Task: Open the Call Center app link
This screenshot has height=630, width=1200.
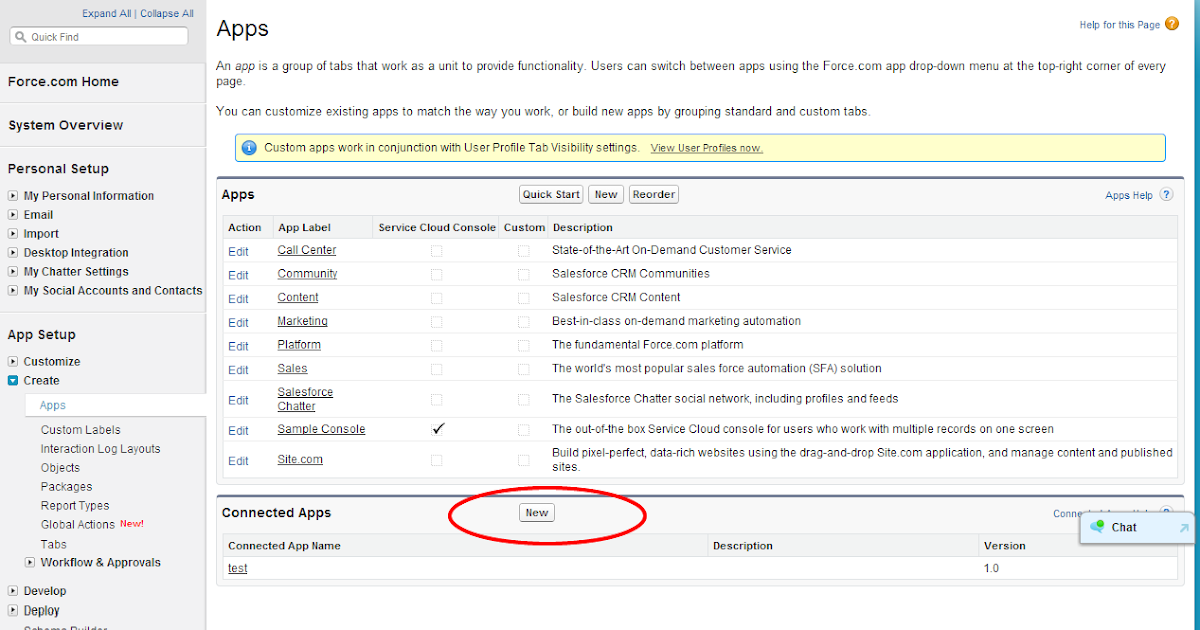Action: [x=307, y=250]
